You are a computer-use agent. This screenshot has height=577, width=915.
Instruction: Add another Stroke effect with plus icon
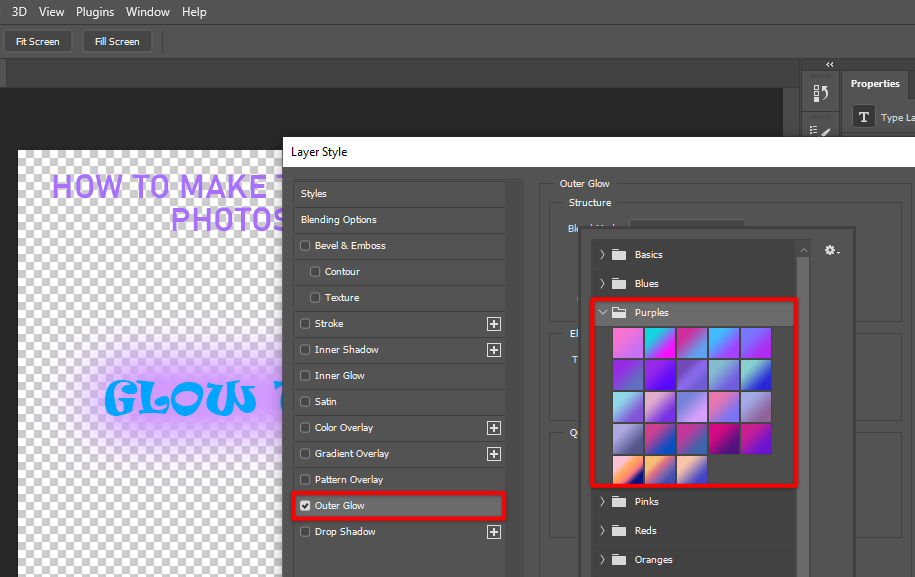493,324
